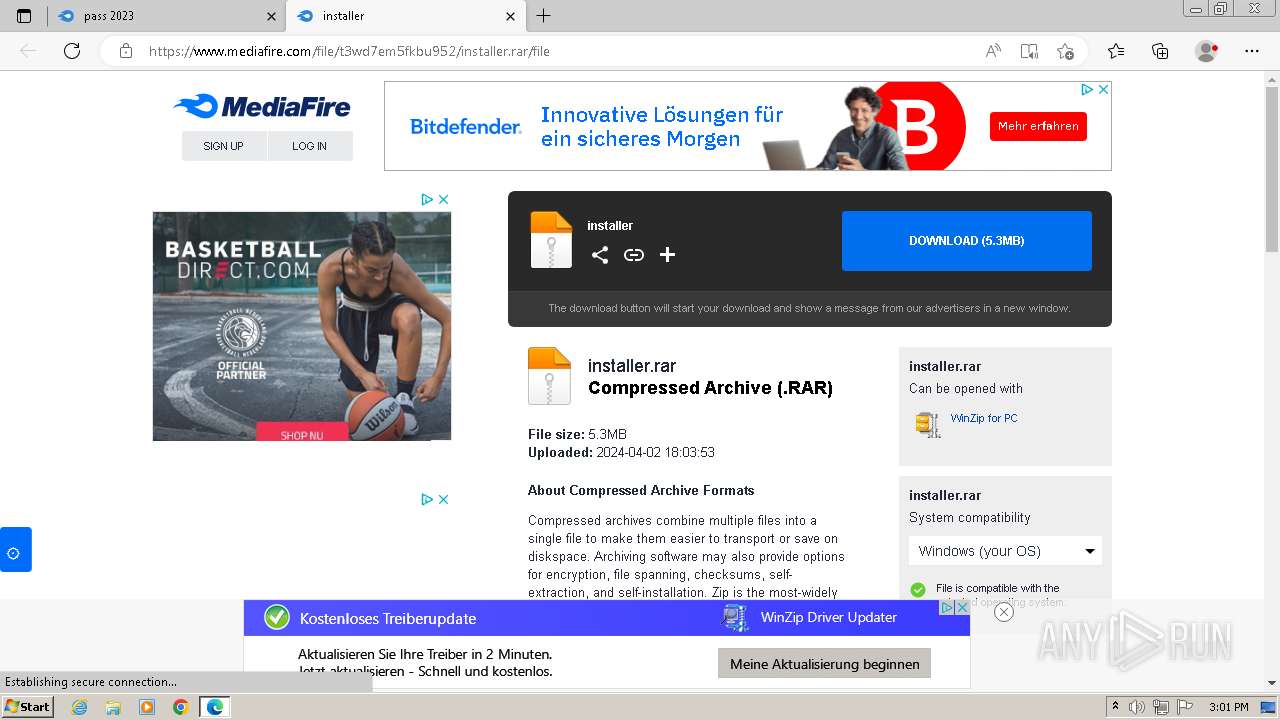Open the browser Settings and more menu

1252,51
